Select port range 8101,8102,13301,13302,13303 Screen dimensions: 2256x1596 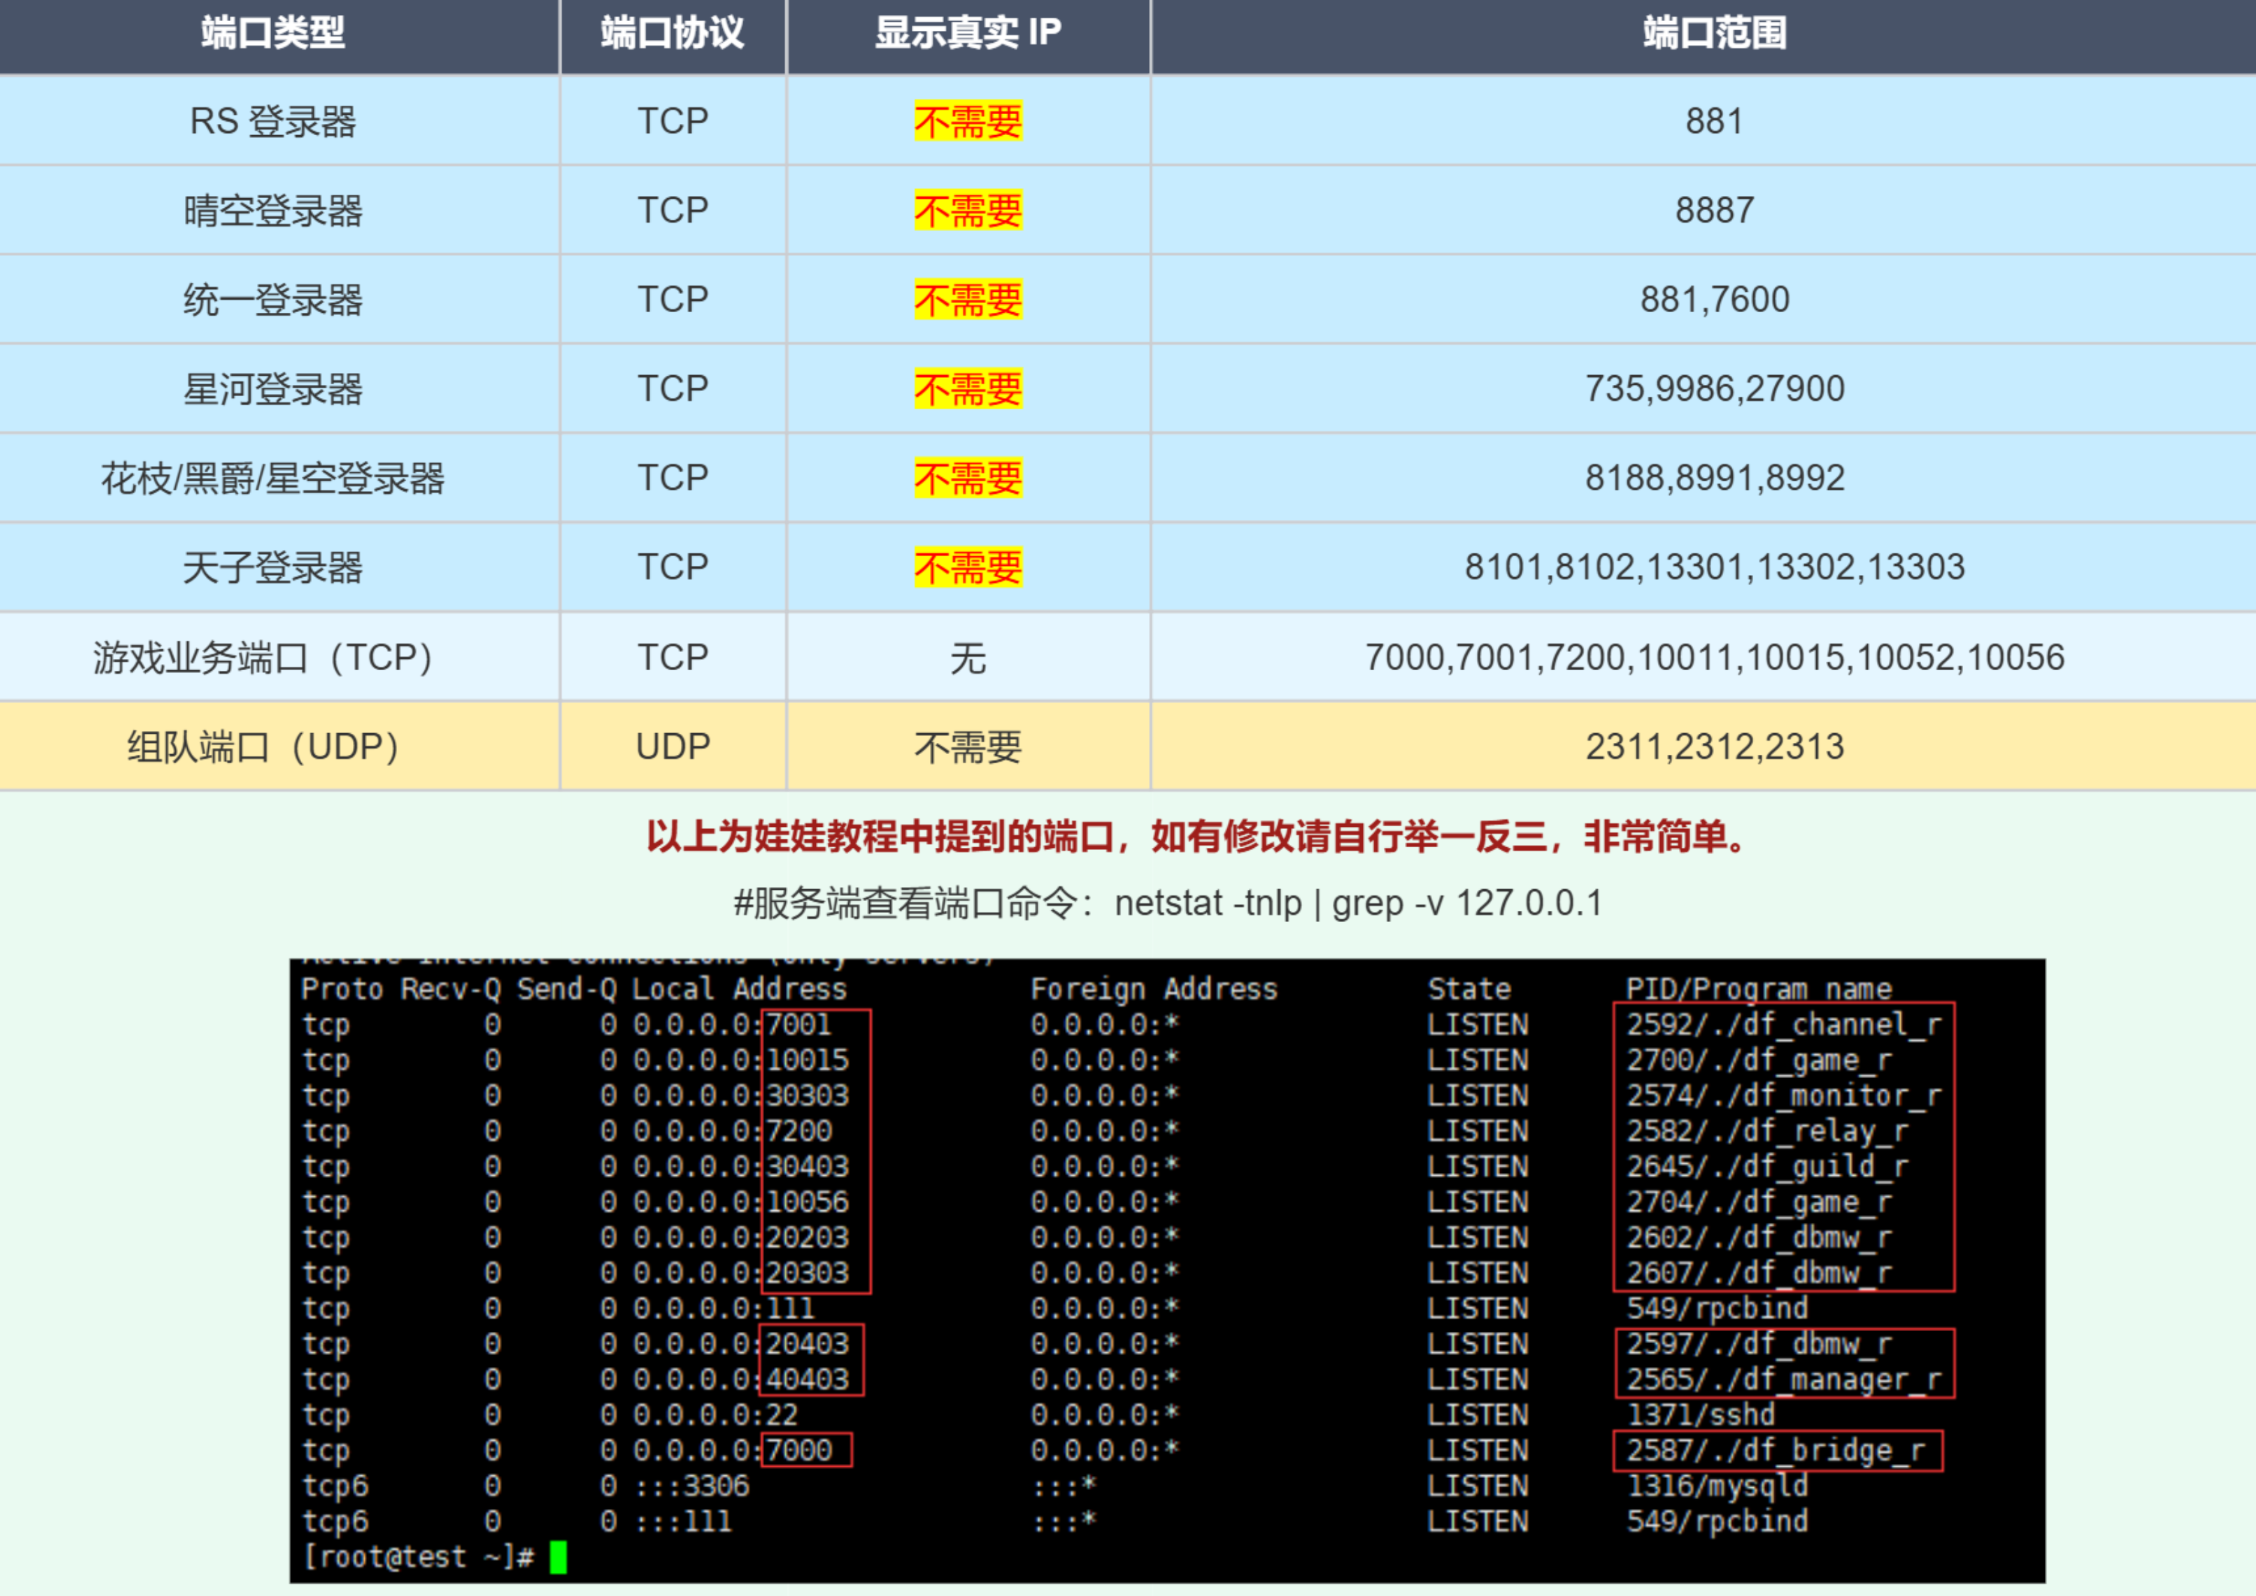(x=1712, y=567)
